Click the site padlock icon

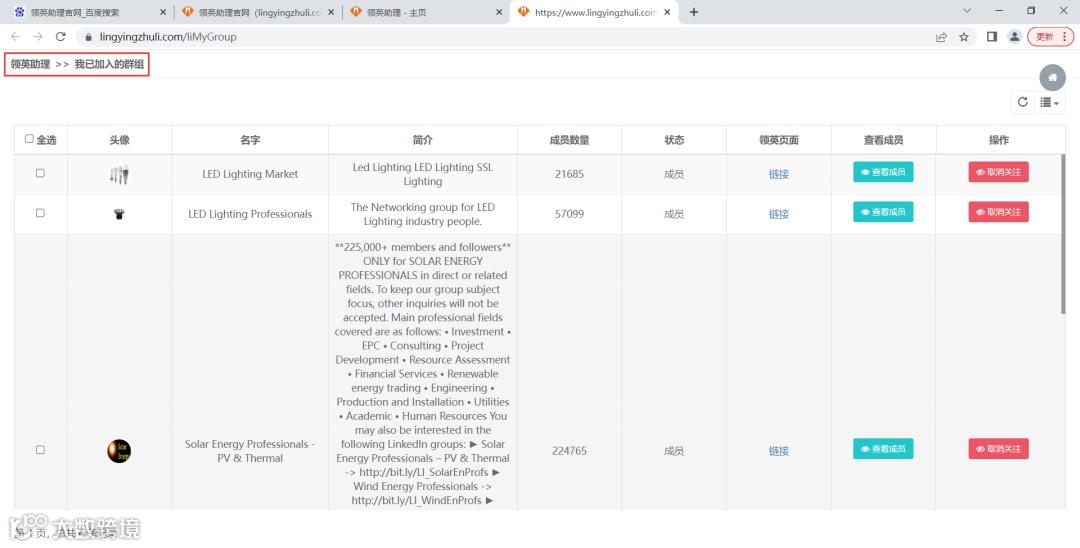point(88,37)
